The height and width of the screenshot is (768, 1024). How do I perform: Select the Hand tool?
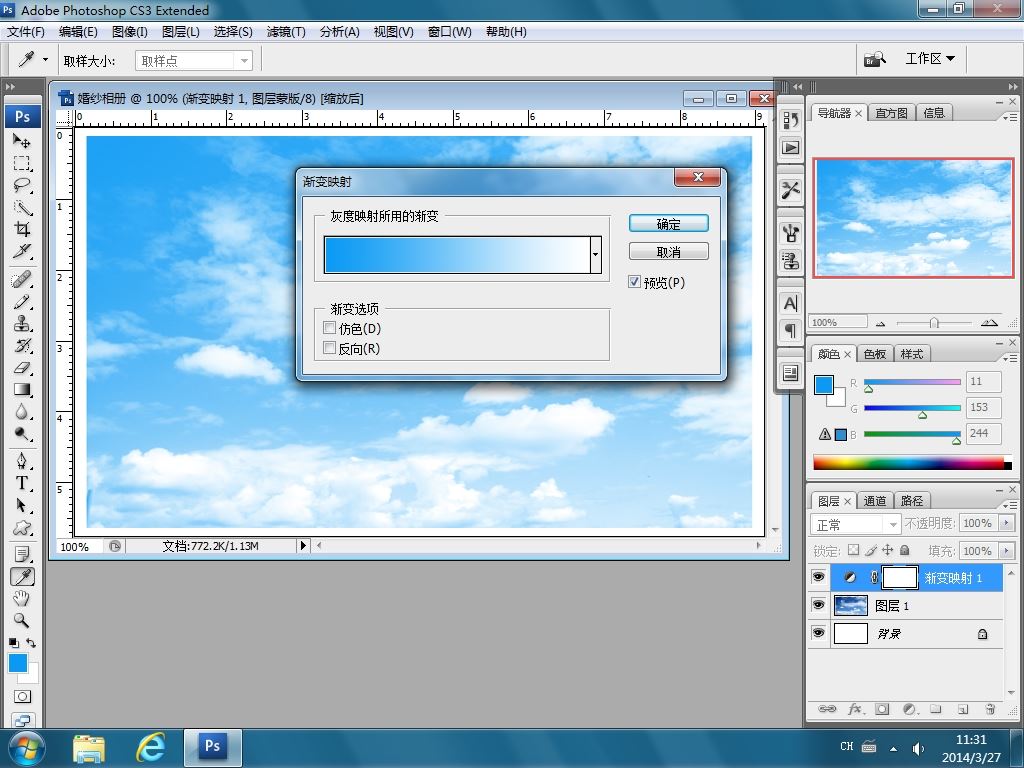22,598
